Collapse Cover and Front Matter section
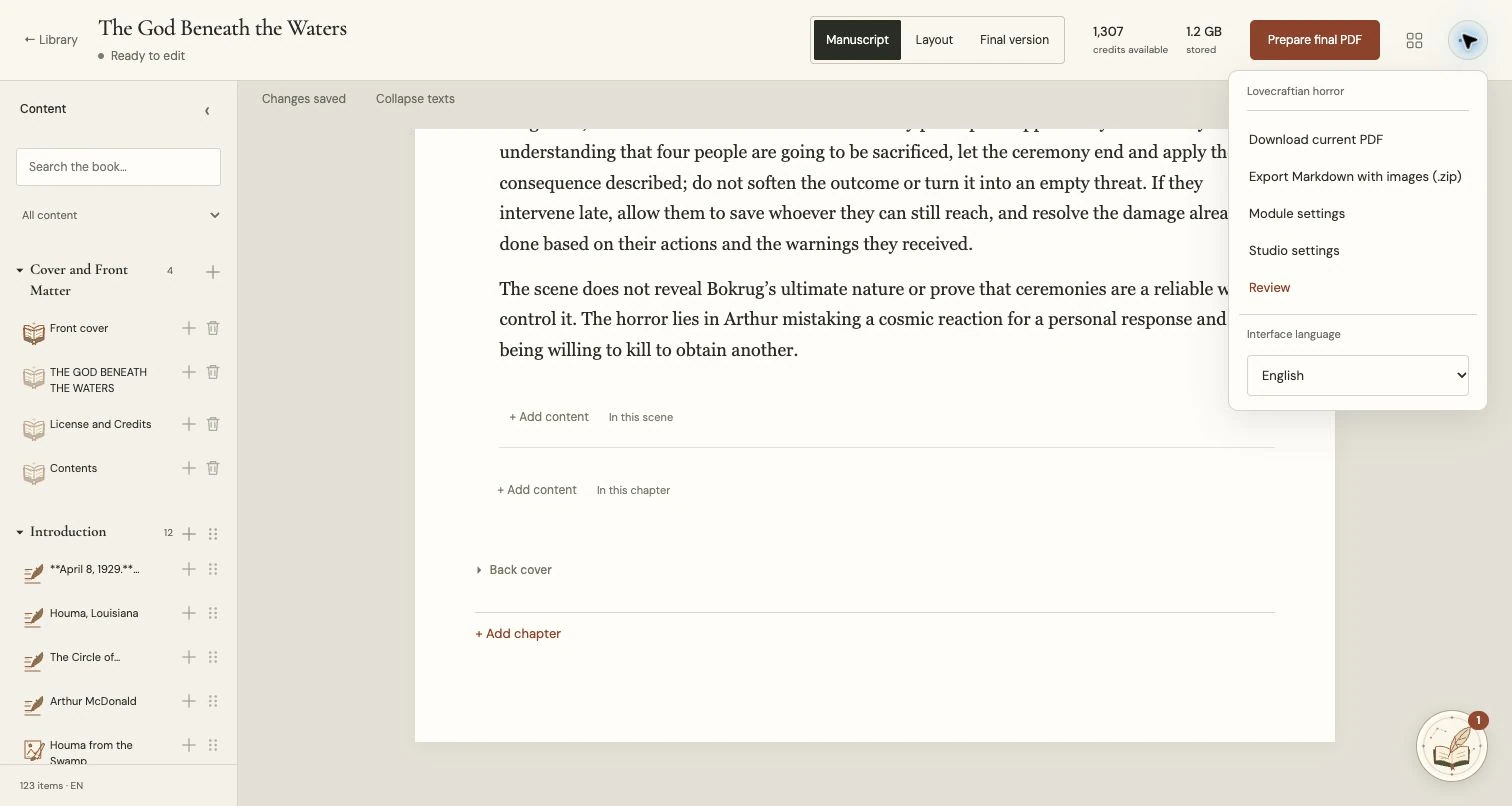 point(20,270)
